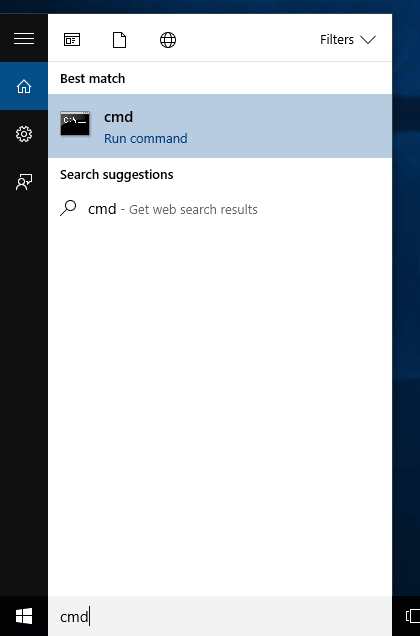Expand the Filters dropdown
This screenshot has height=636, width=420.
click(348, 39)
